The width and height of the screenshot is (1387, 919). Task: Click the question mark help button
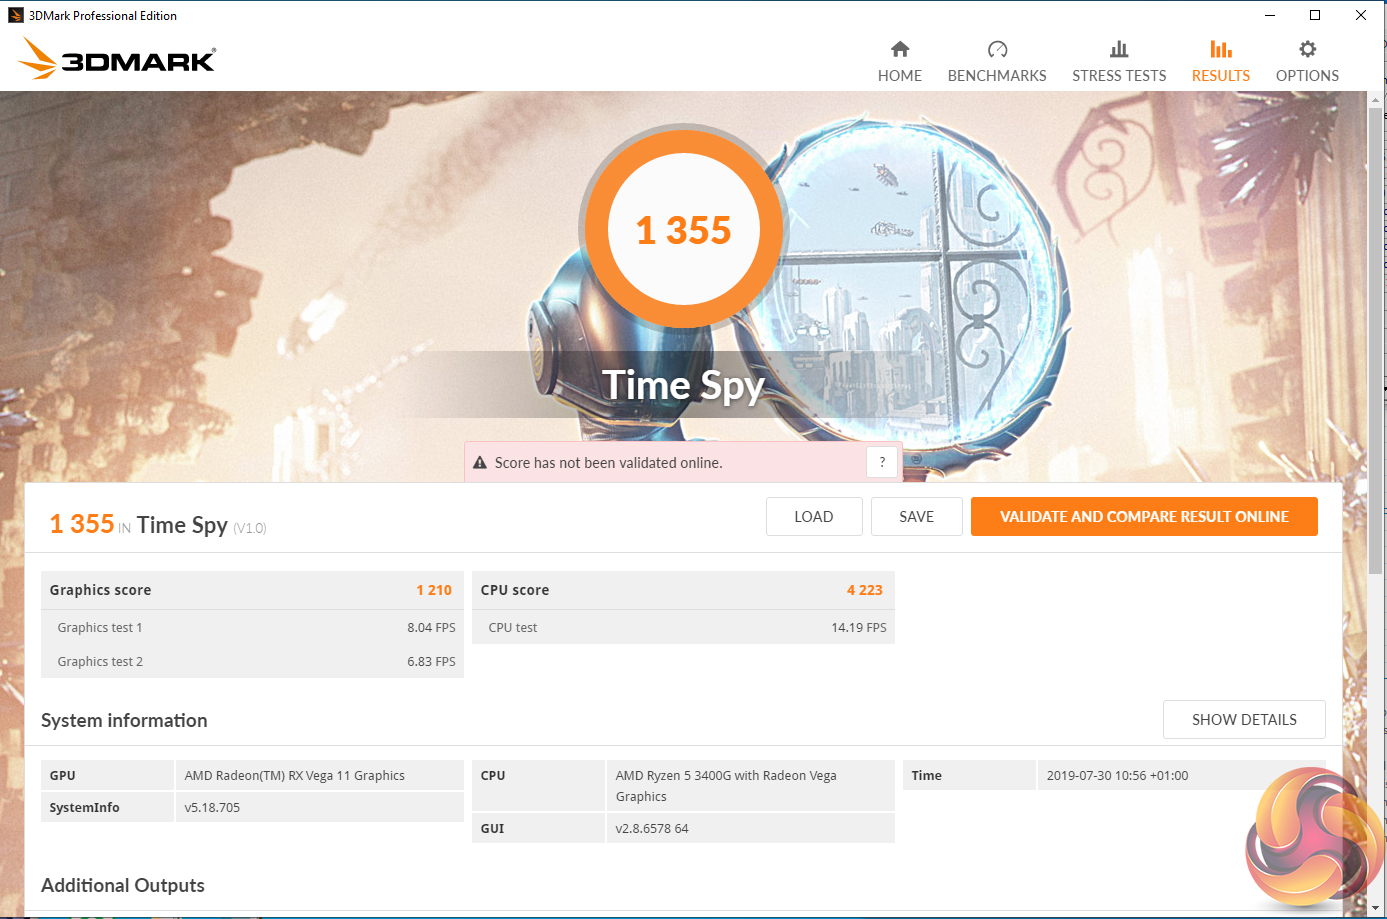[x=882, y=462]
